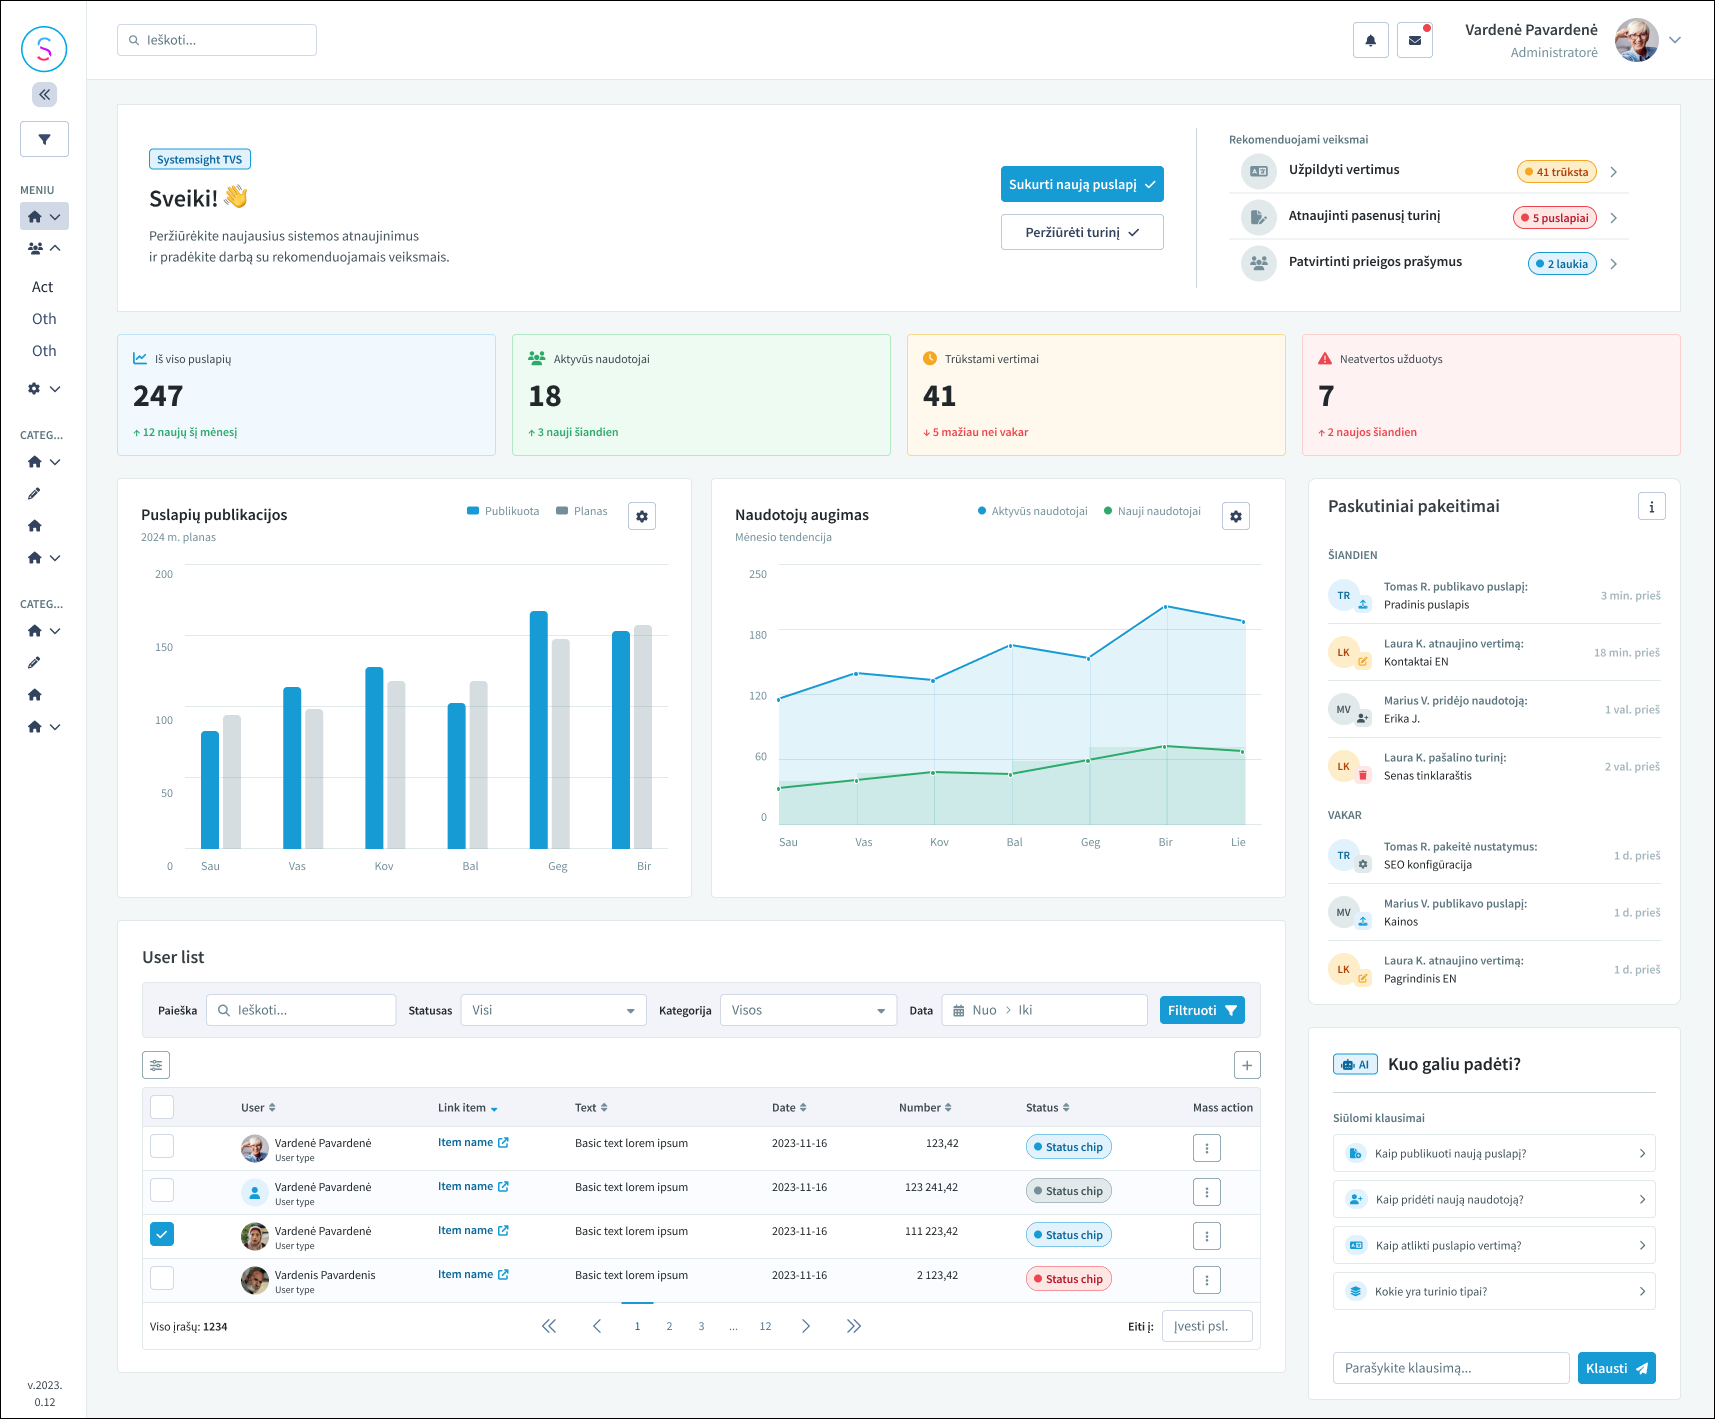Click the top Ieškoti search field
The width and height of the screenshot is (1715, 1419).
217,40
